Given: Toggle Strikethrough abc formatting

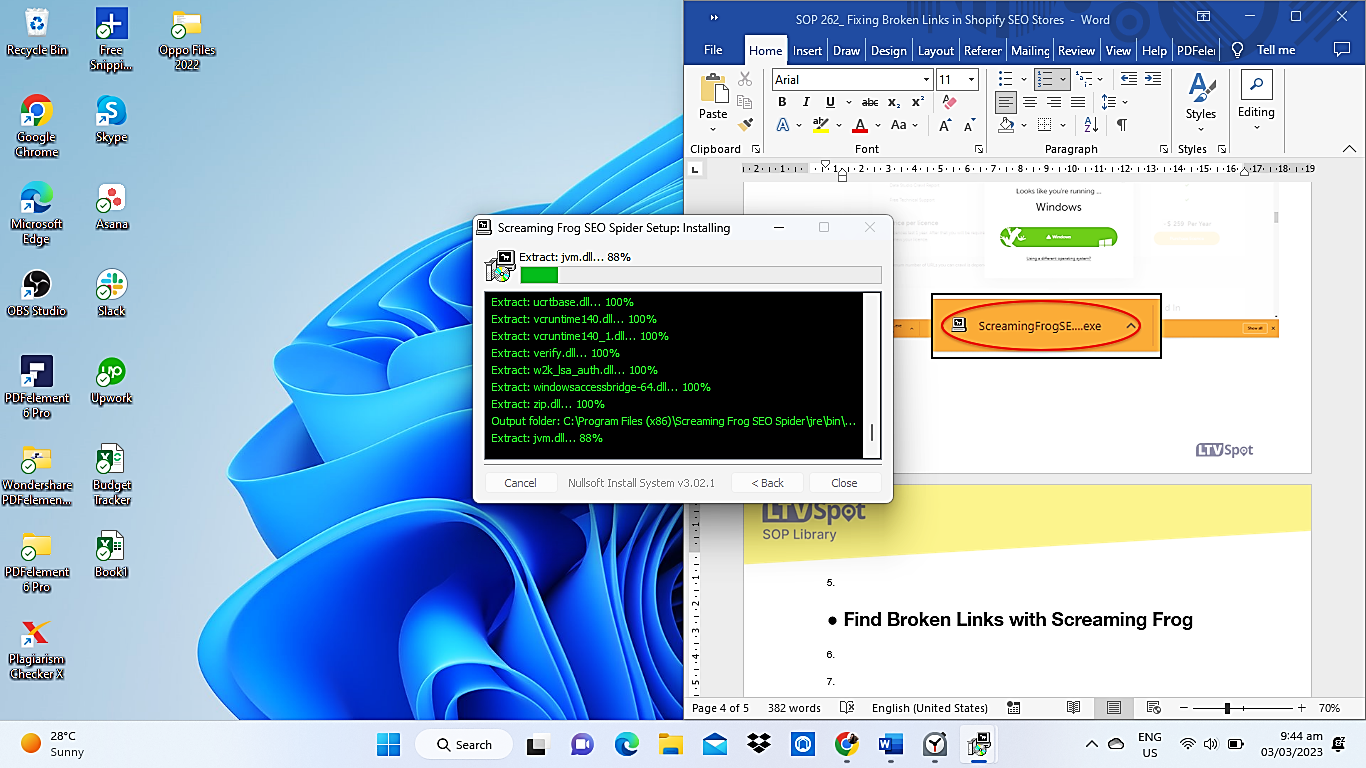Looking at the screenshot, I should coord(870,102).
